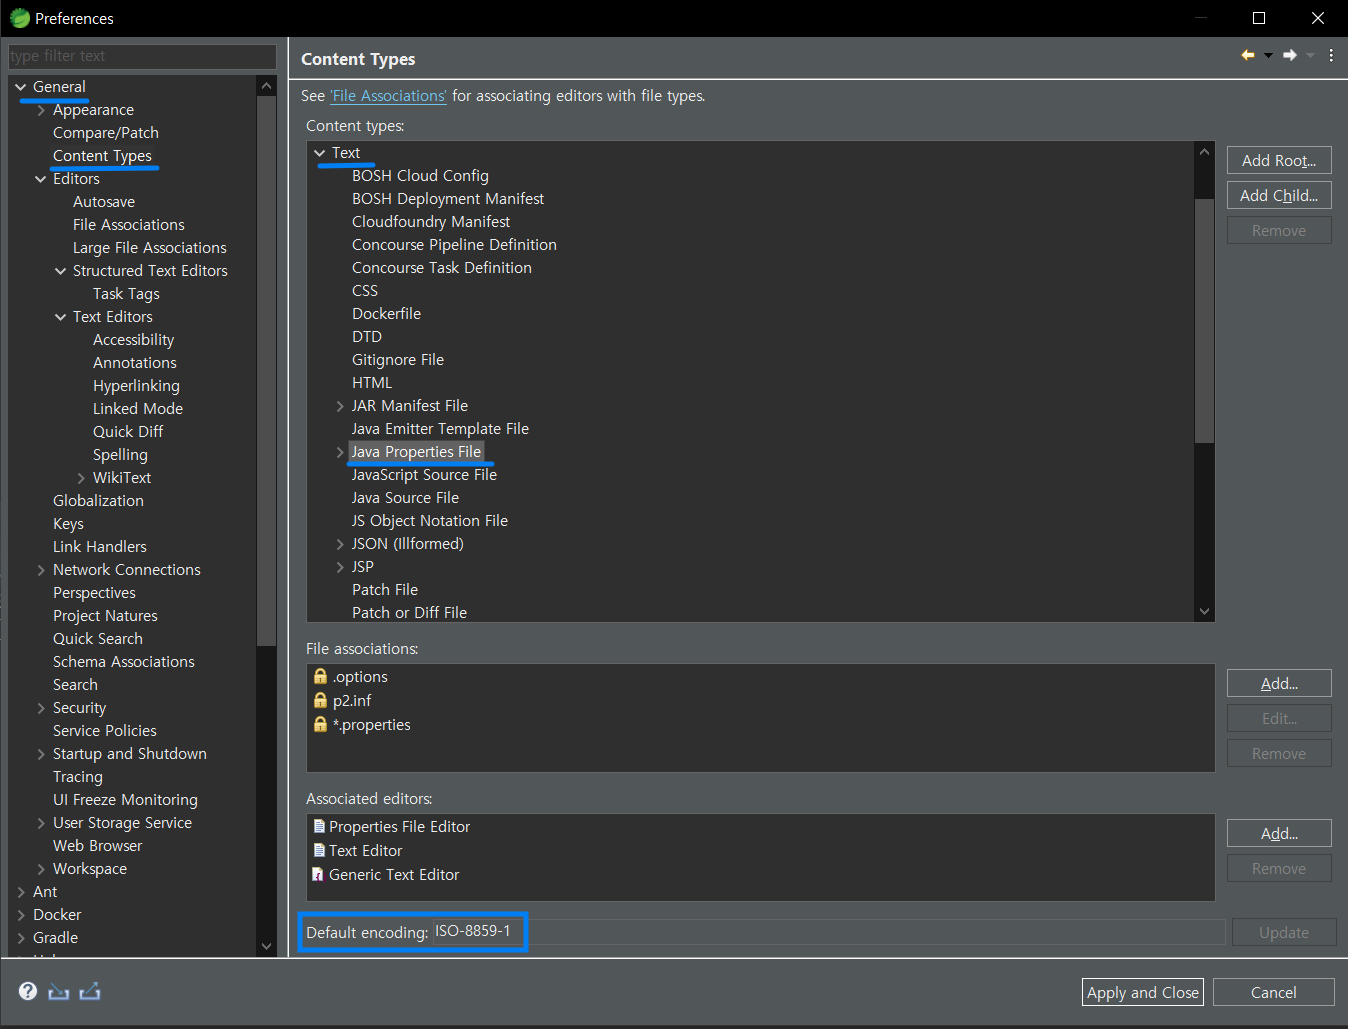This screenshot has width=1348, height=1029.
Task: Expand the Gradle preferences node
Action: [x=21, y=938]
